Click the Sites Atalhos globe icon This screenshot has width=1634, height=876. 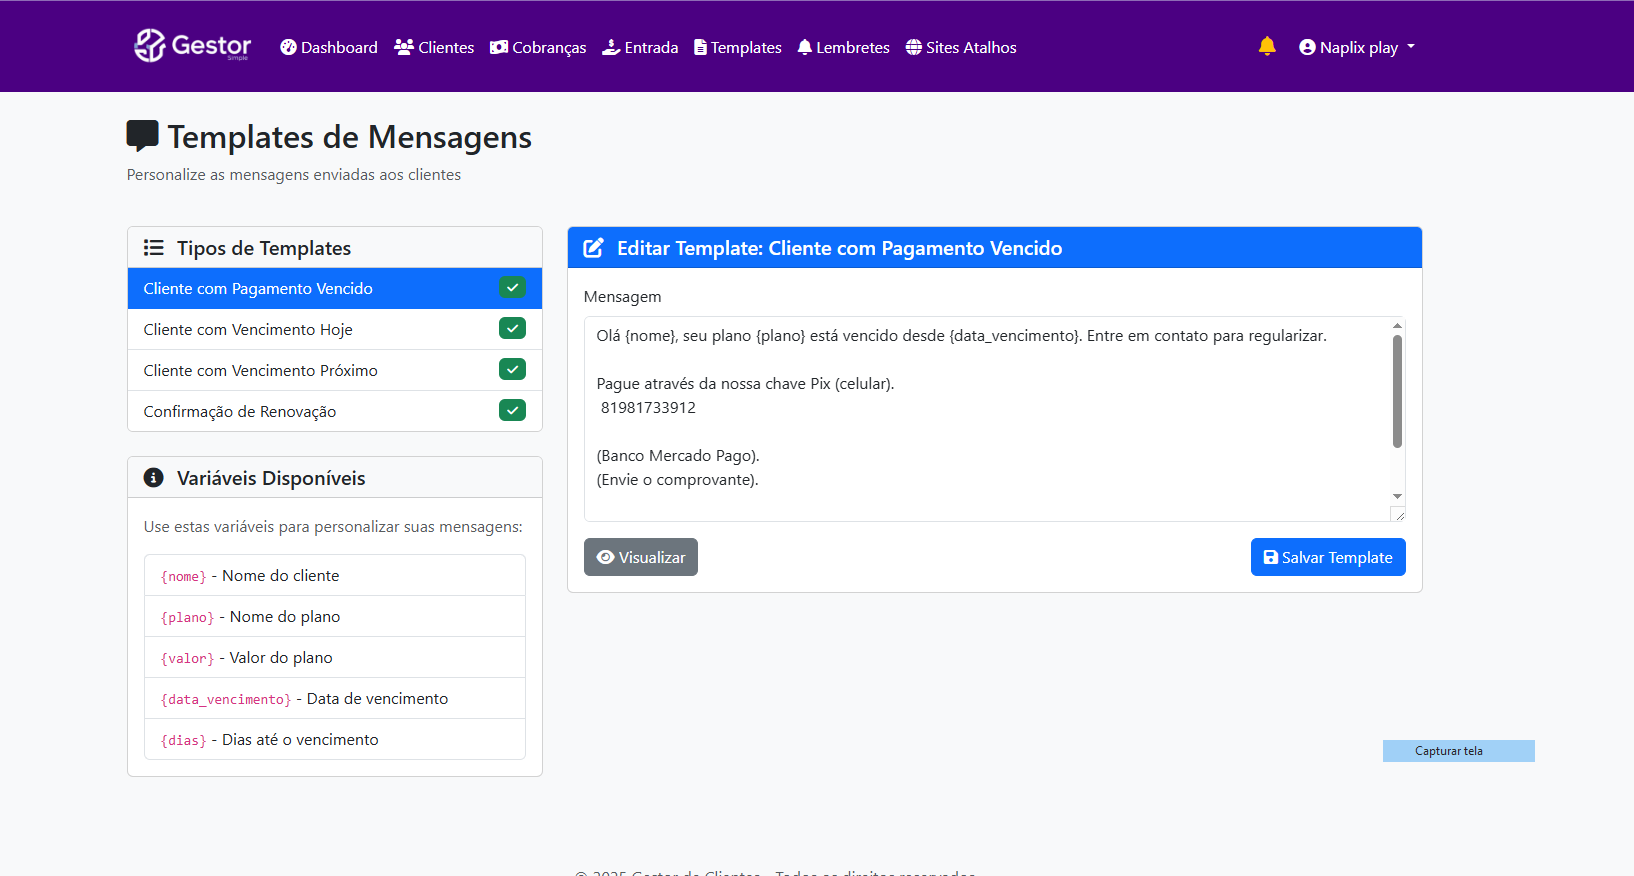[914, 47]
